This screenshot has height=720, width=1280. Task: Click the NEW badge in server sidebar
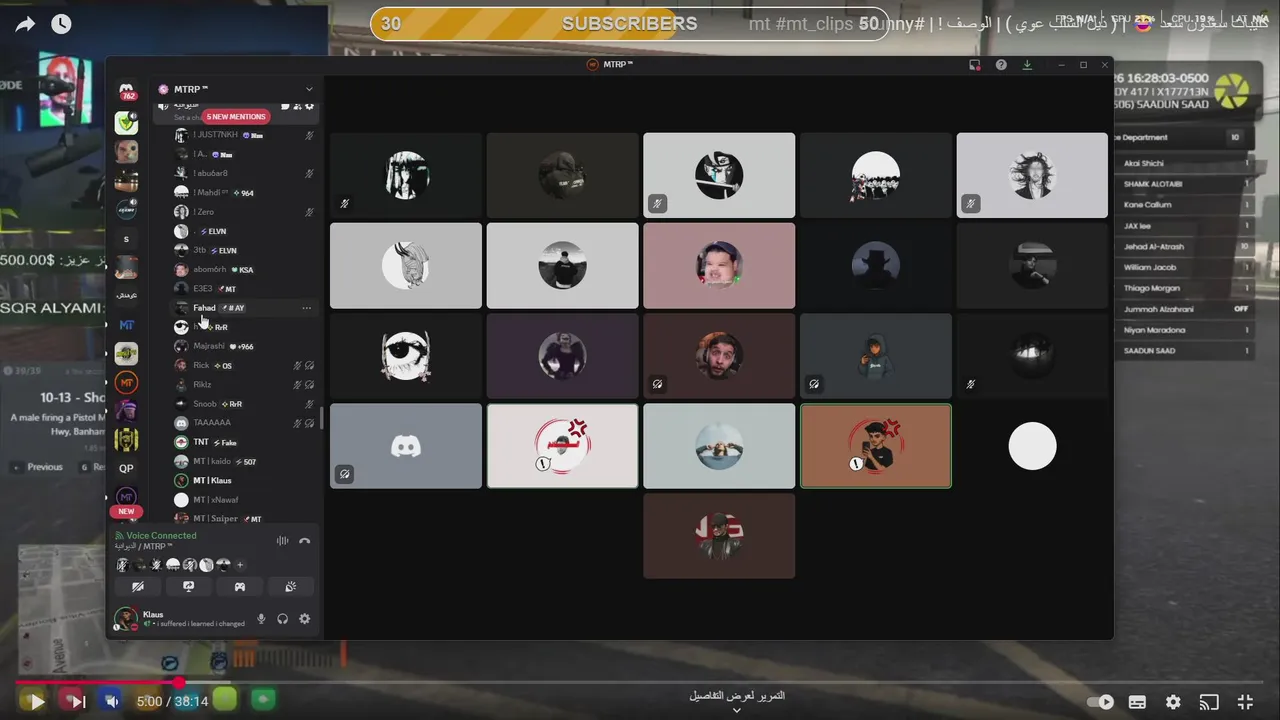coord(126,511)
